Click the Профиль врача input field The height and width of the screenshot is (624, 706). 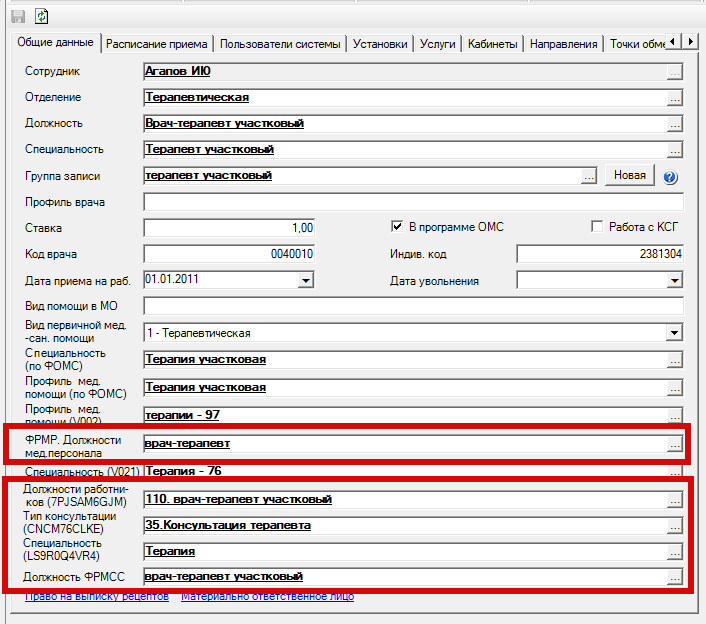click(413, 202)
